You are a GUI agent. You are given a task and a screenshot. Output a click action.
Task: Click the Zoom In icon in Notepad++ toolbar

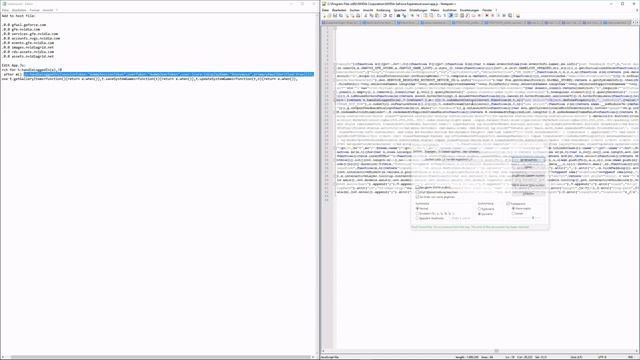412,16
